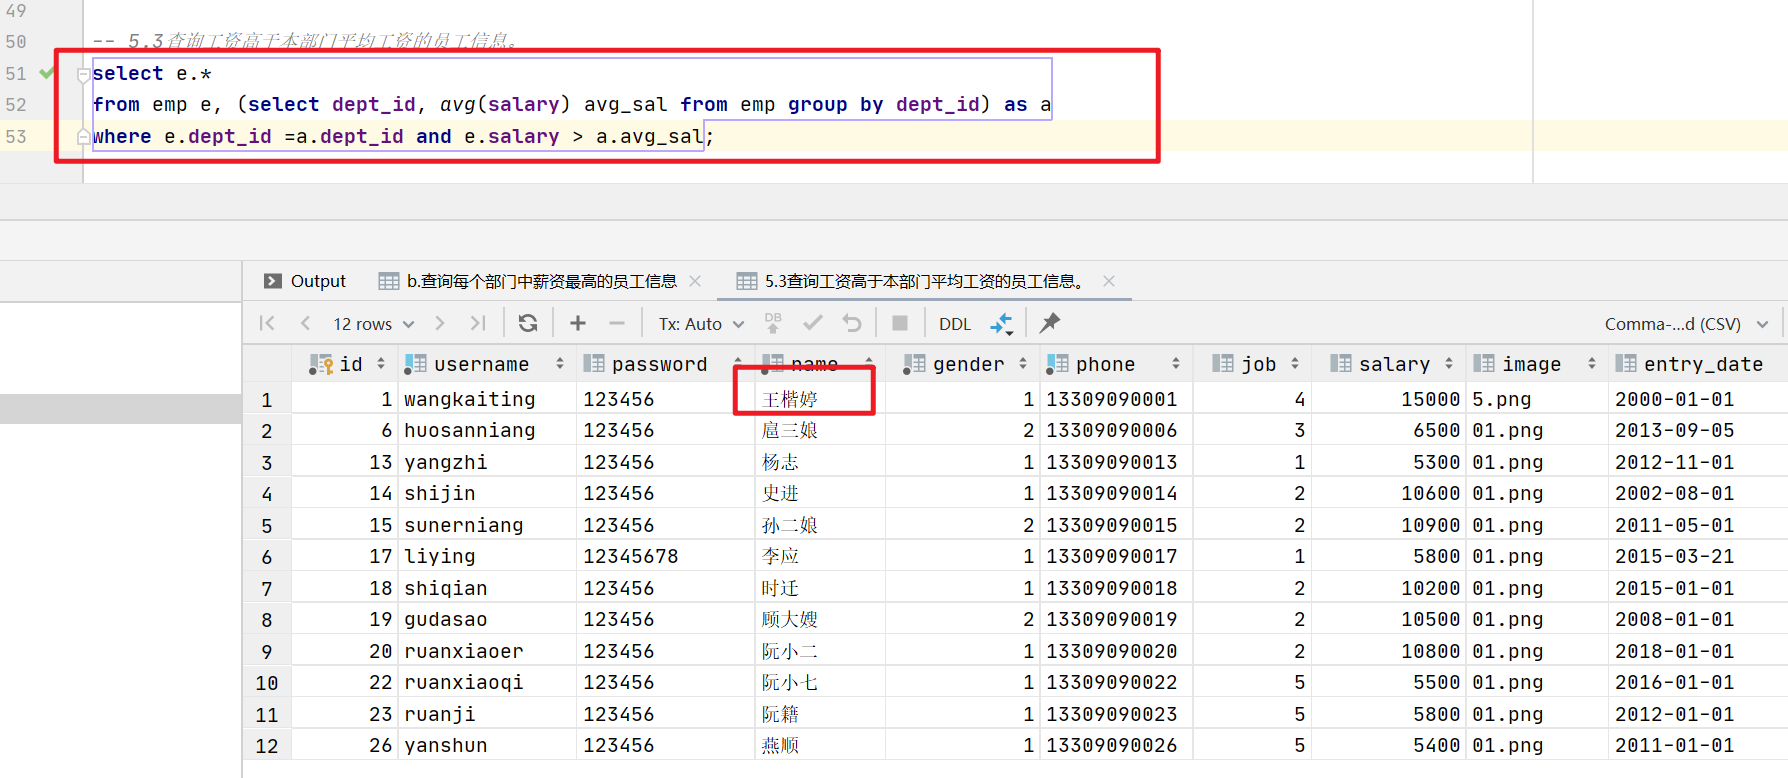Close the 5.3查询工资高于本部门平均工资 result tab
Viewport: 1788px width, 778px height.
tap(1108, 281)
